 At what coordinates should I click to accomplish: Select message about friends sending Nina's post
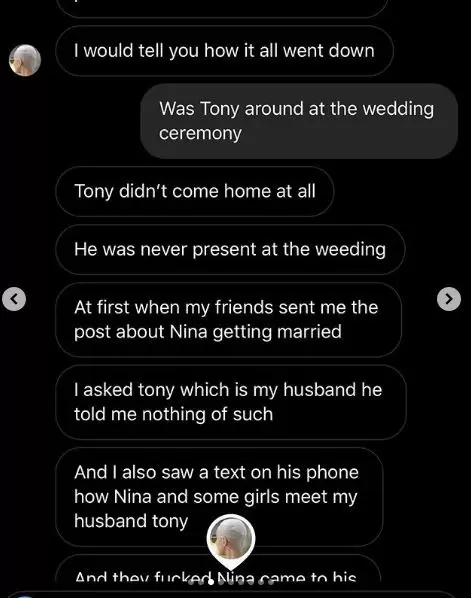tap(228, 320)
